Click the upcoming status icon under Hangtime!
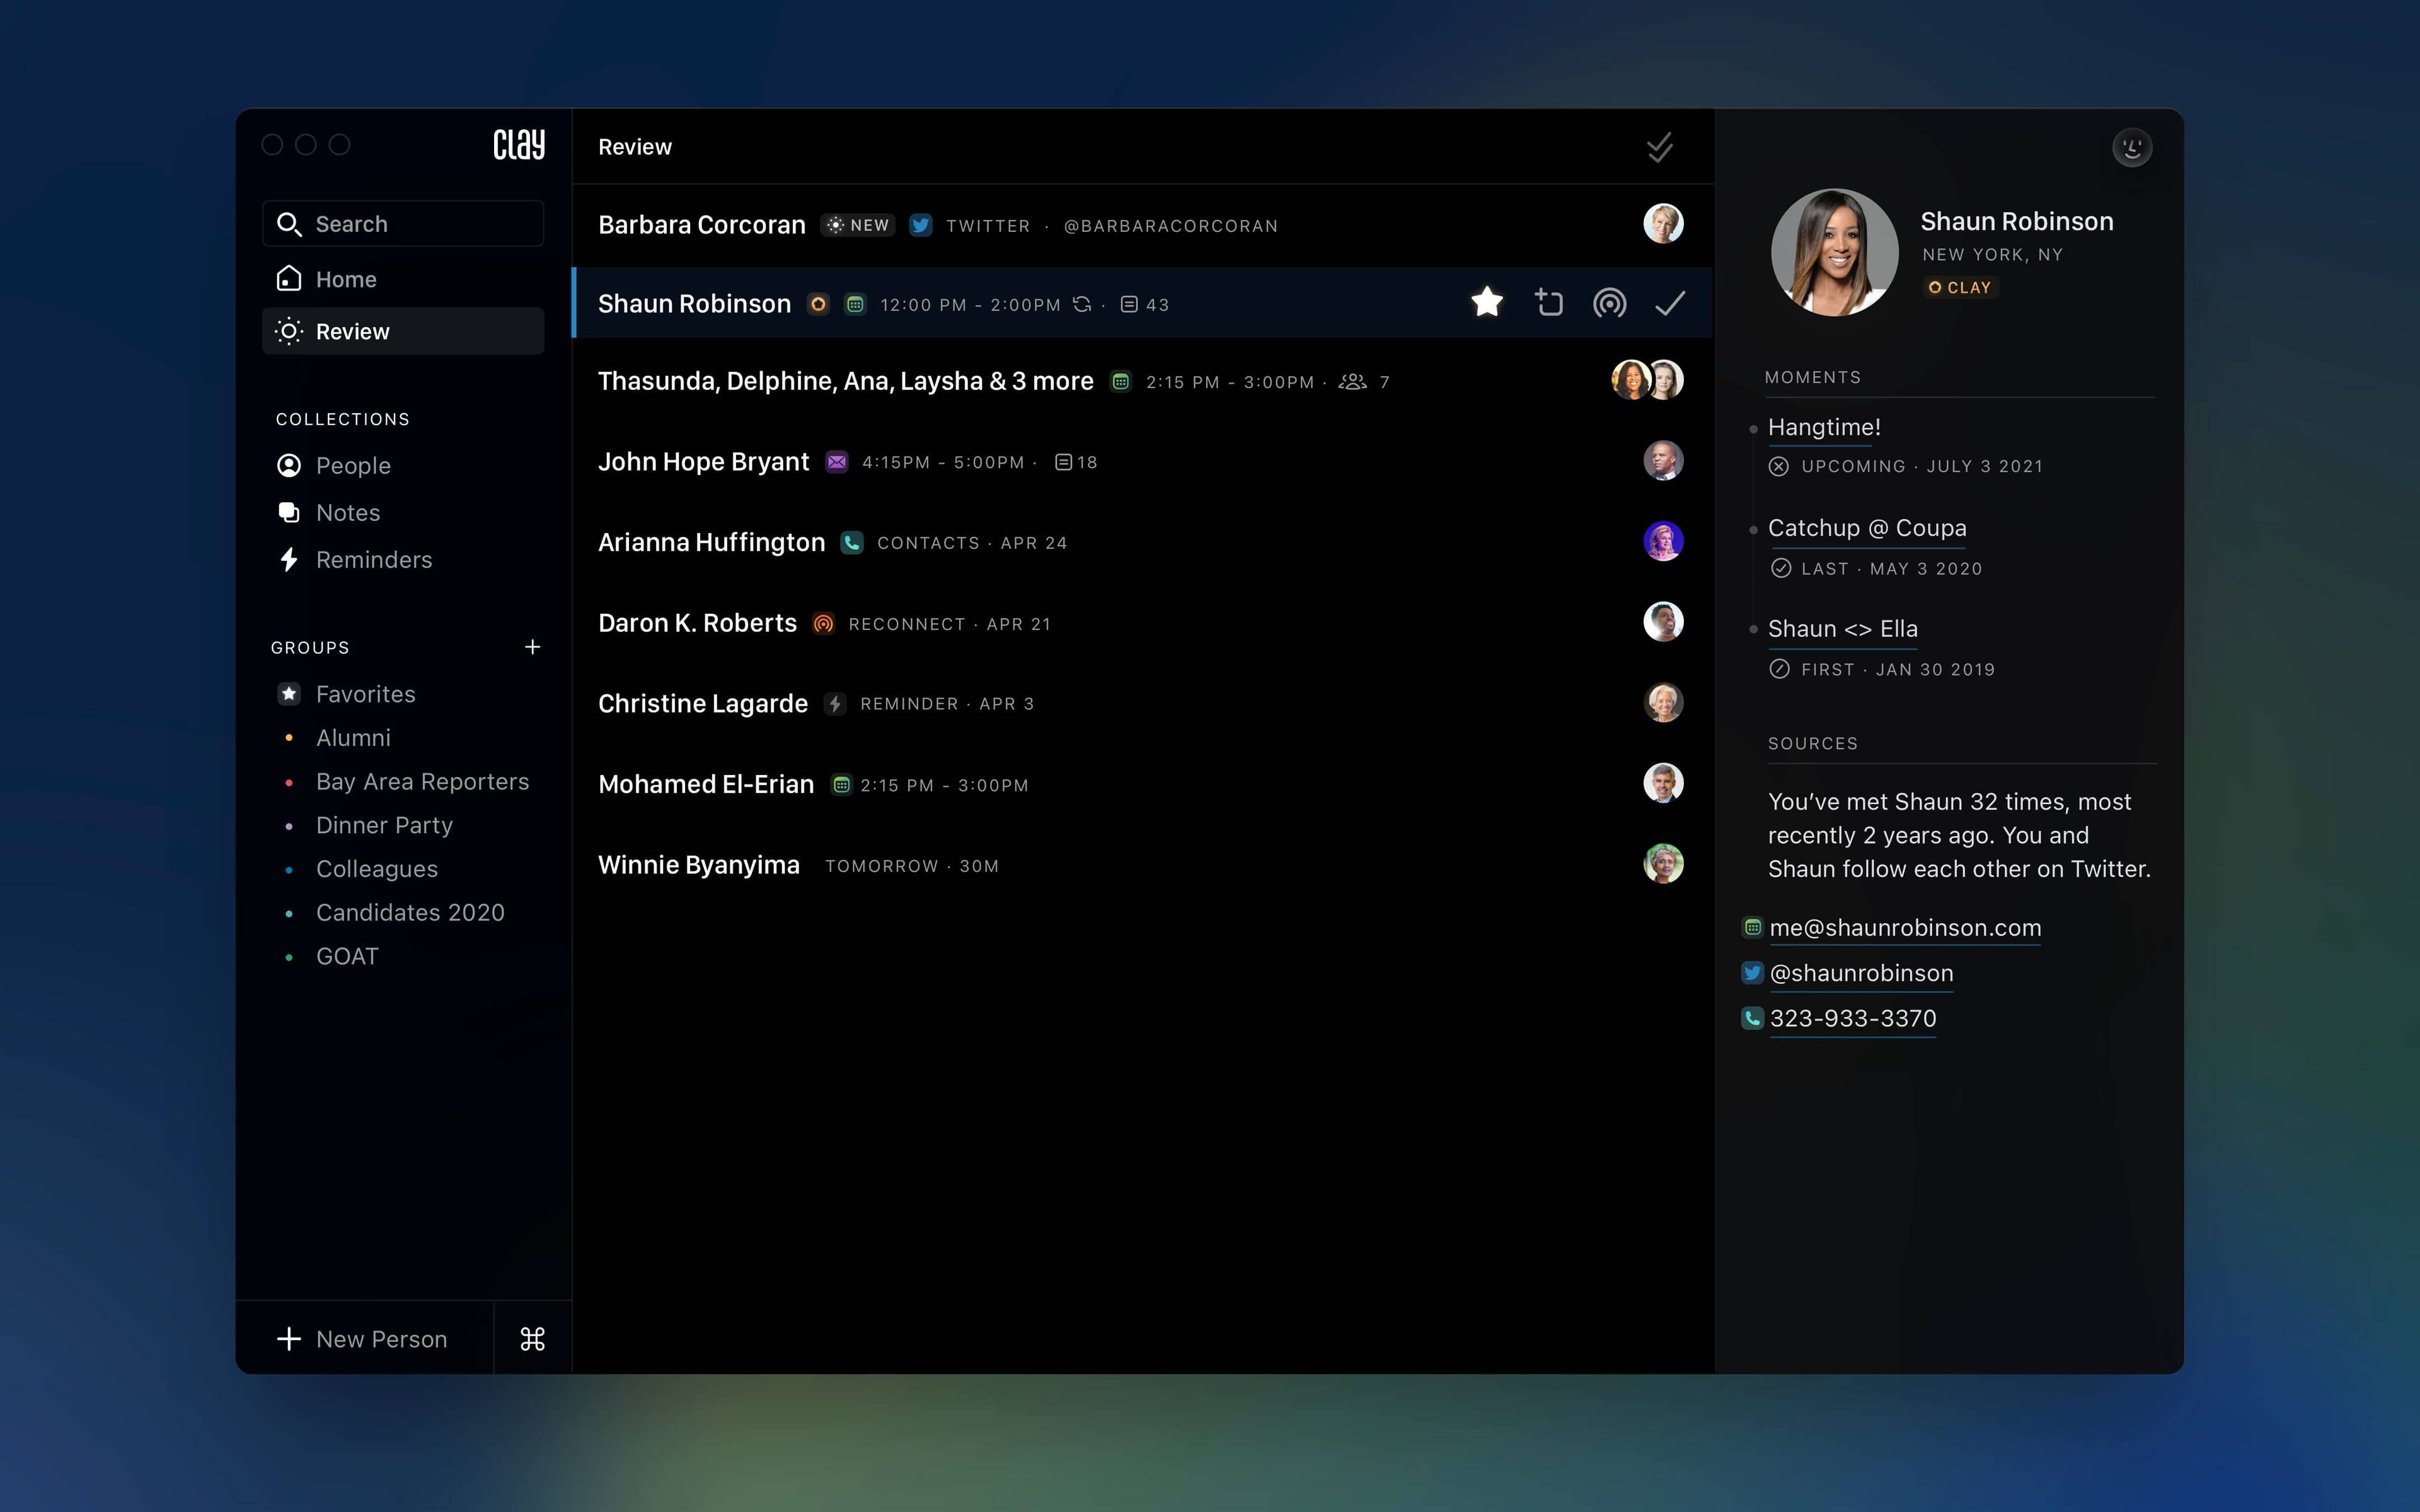Viewport: 2420px width, 1512px height. 1778,466
